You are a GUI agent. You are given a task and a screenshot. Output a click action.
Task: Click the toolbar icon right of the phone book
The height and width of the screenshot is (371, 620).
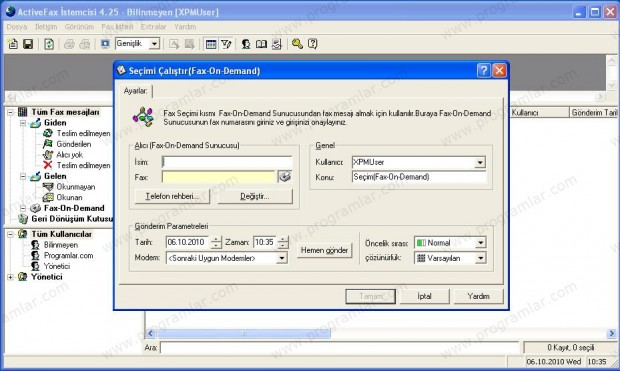[x=276, y=44]
